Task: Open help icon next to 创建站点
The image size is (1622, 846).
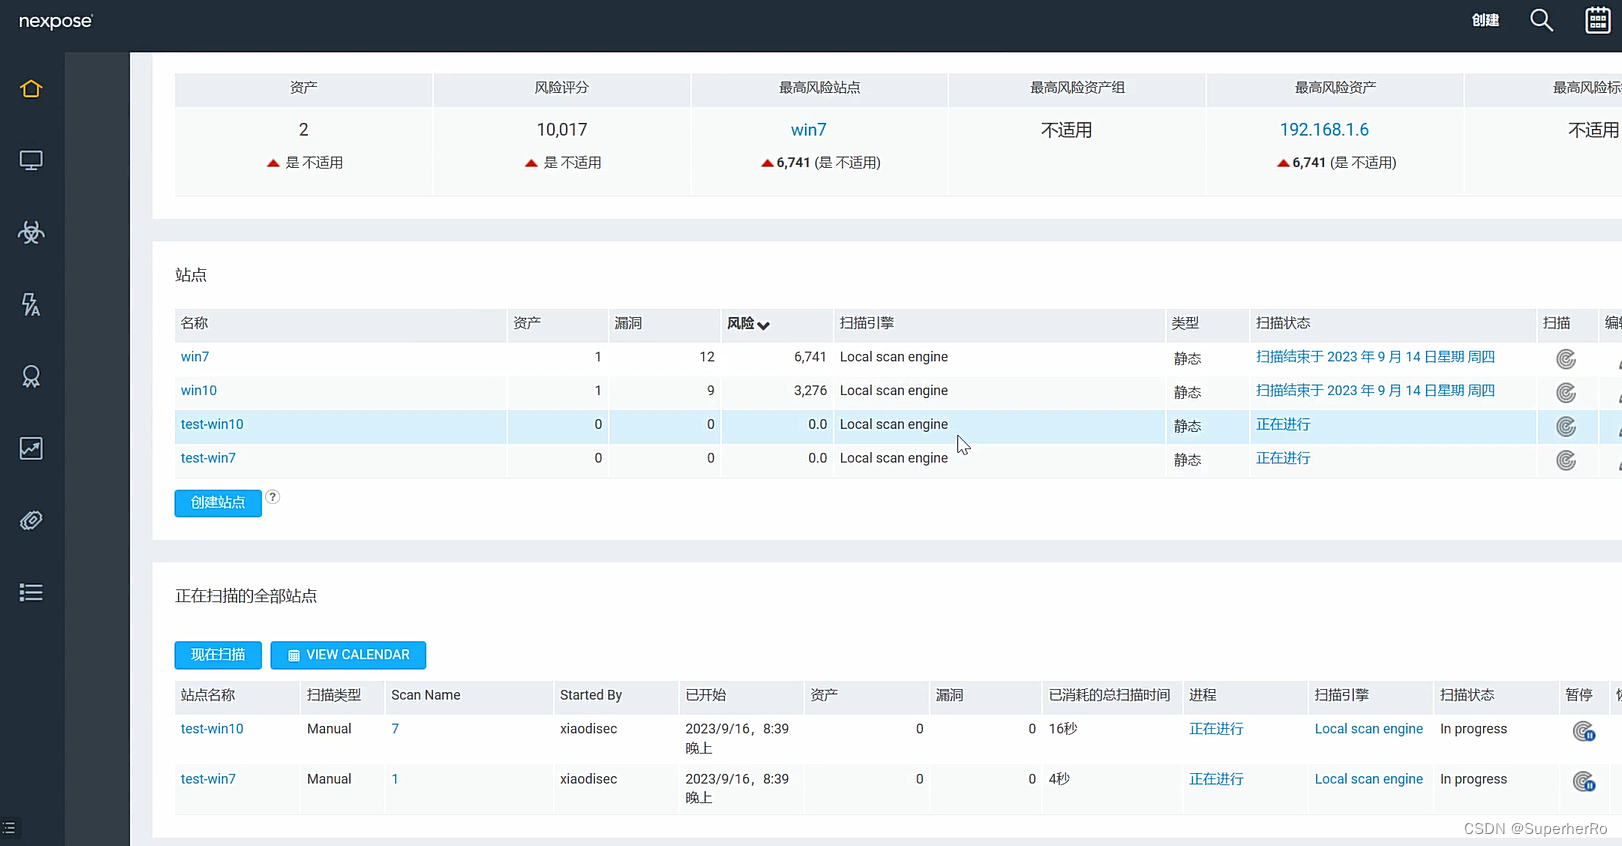Action: point(272,497)
